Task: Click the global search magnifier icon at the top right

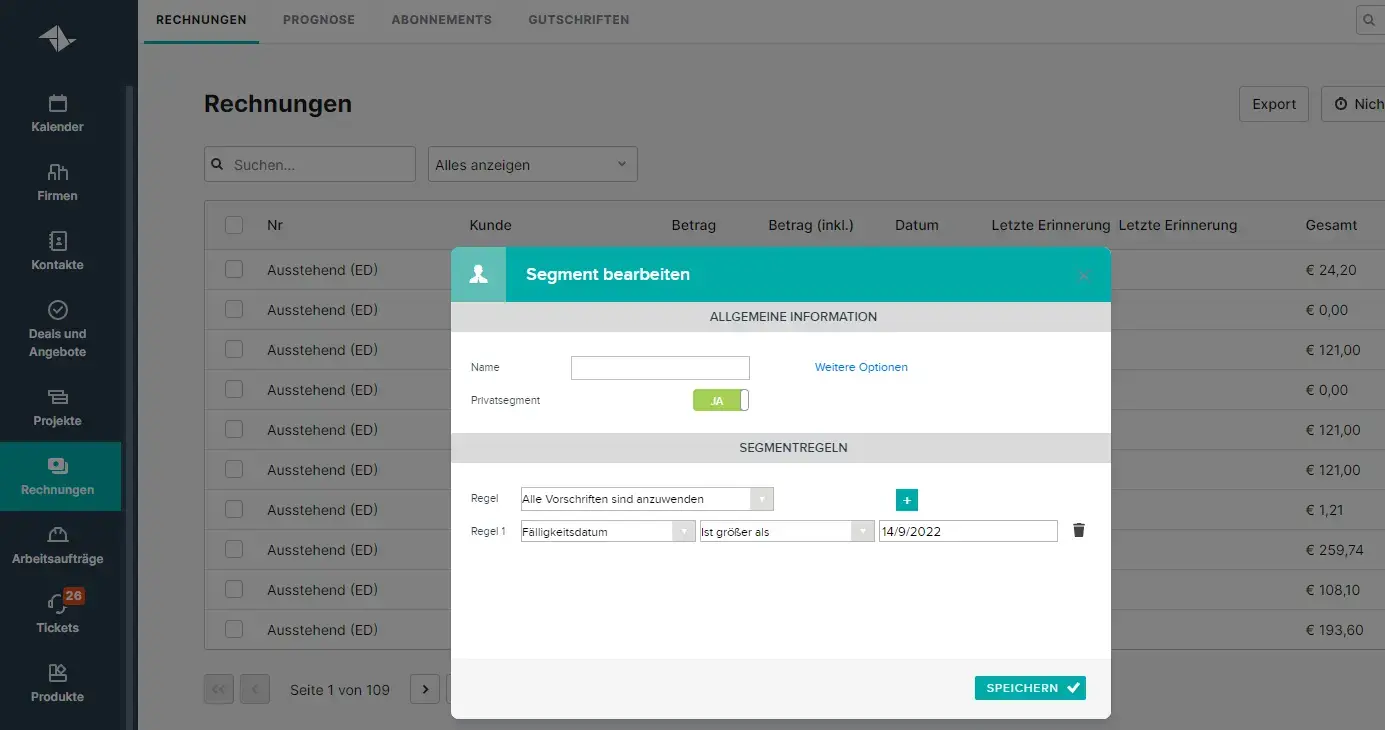Action: tap(1369, 20)
